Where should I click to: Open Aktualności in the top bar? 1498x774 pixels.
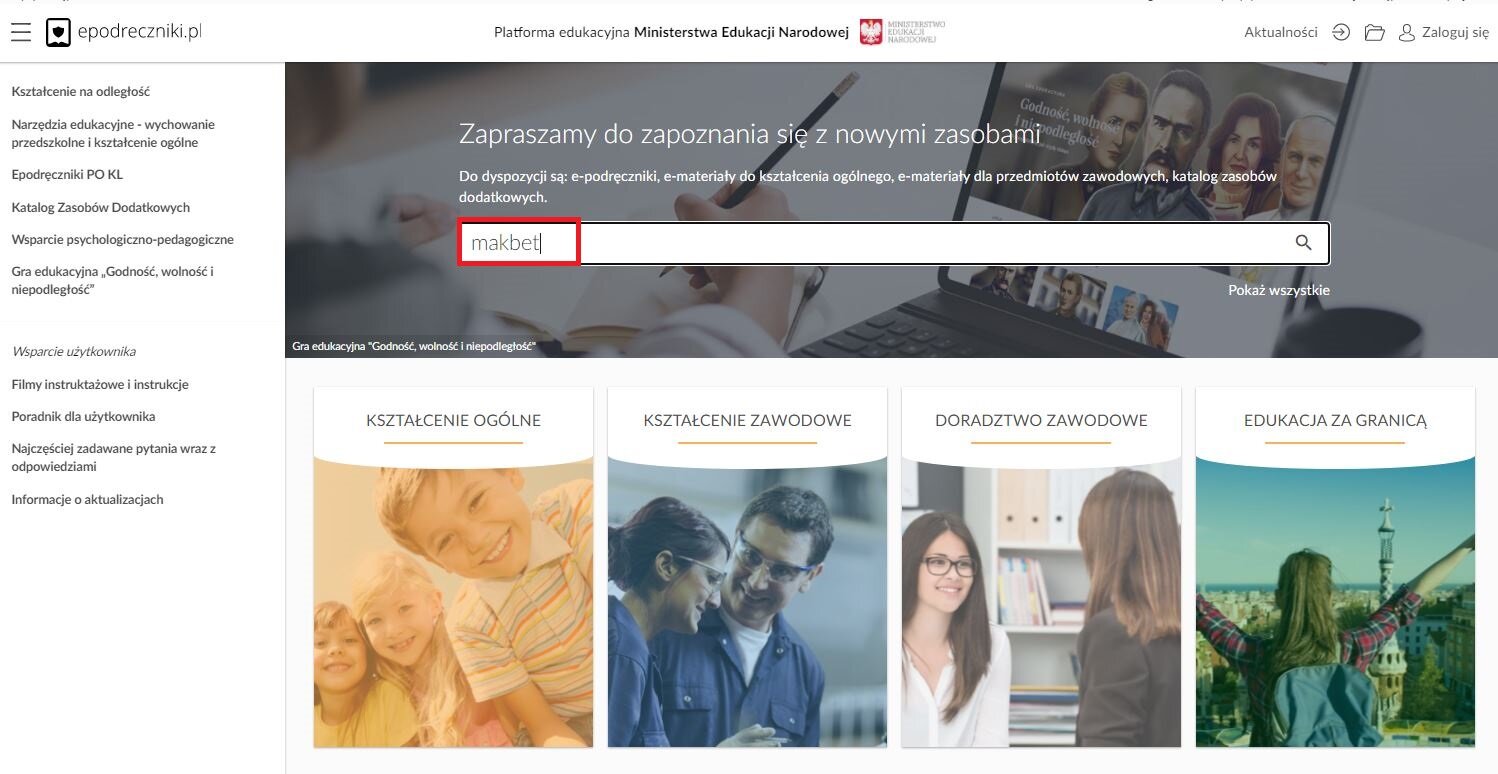pyautogui.click(x=1280, y=32)
